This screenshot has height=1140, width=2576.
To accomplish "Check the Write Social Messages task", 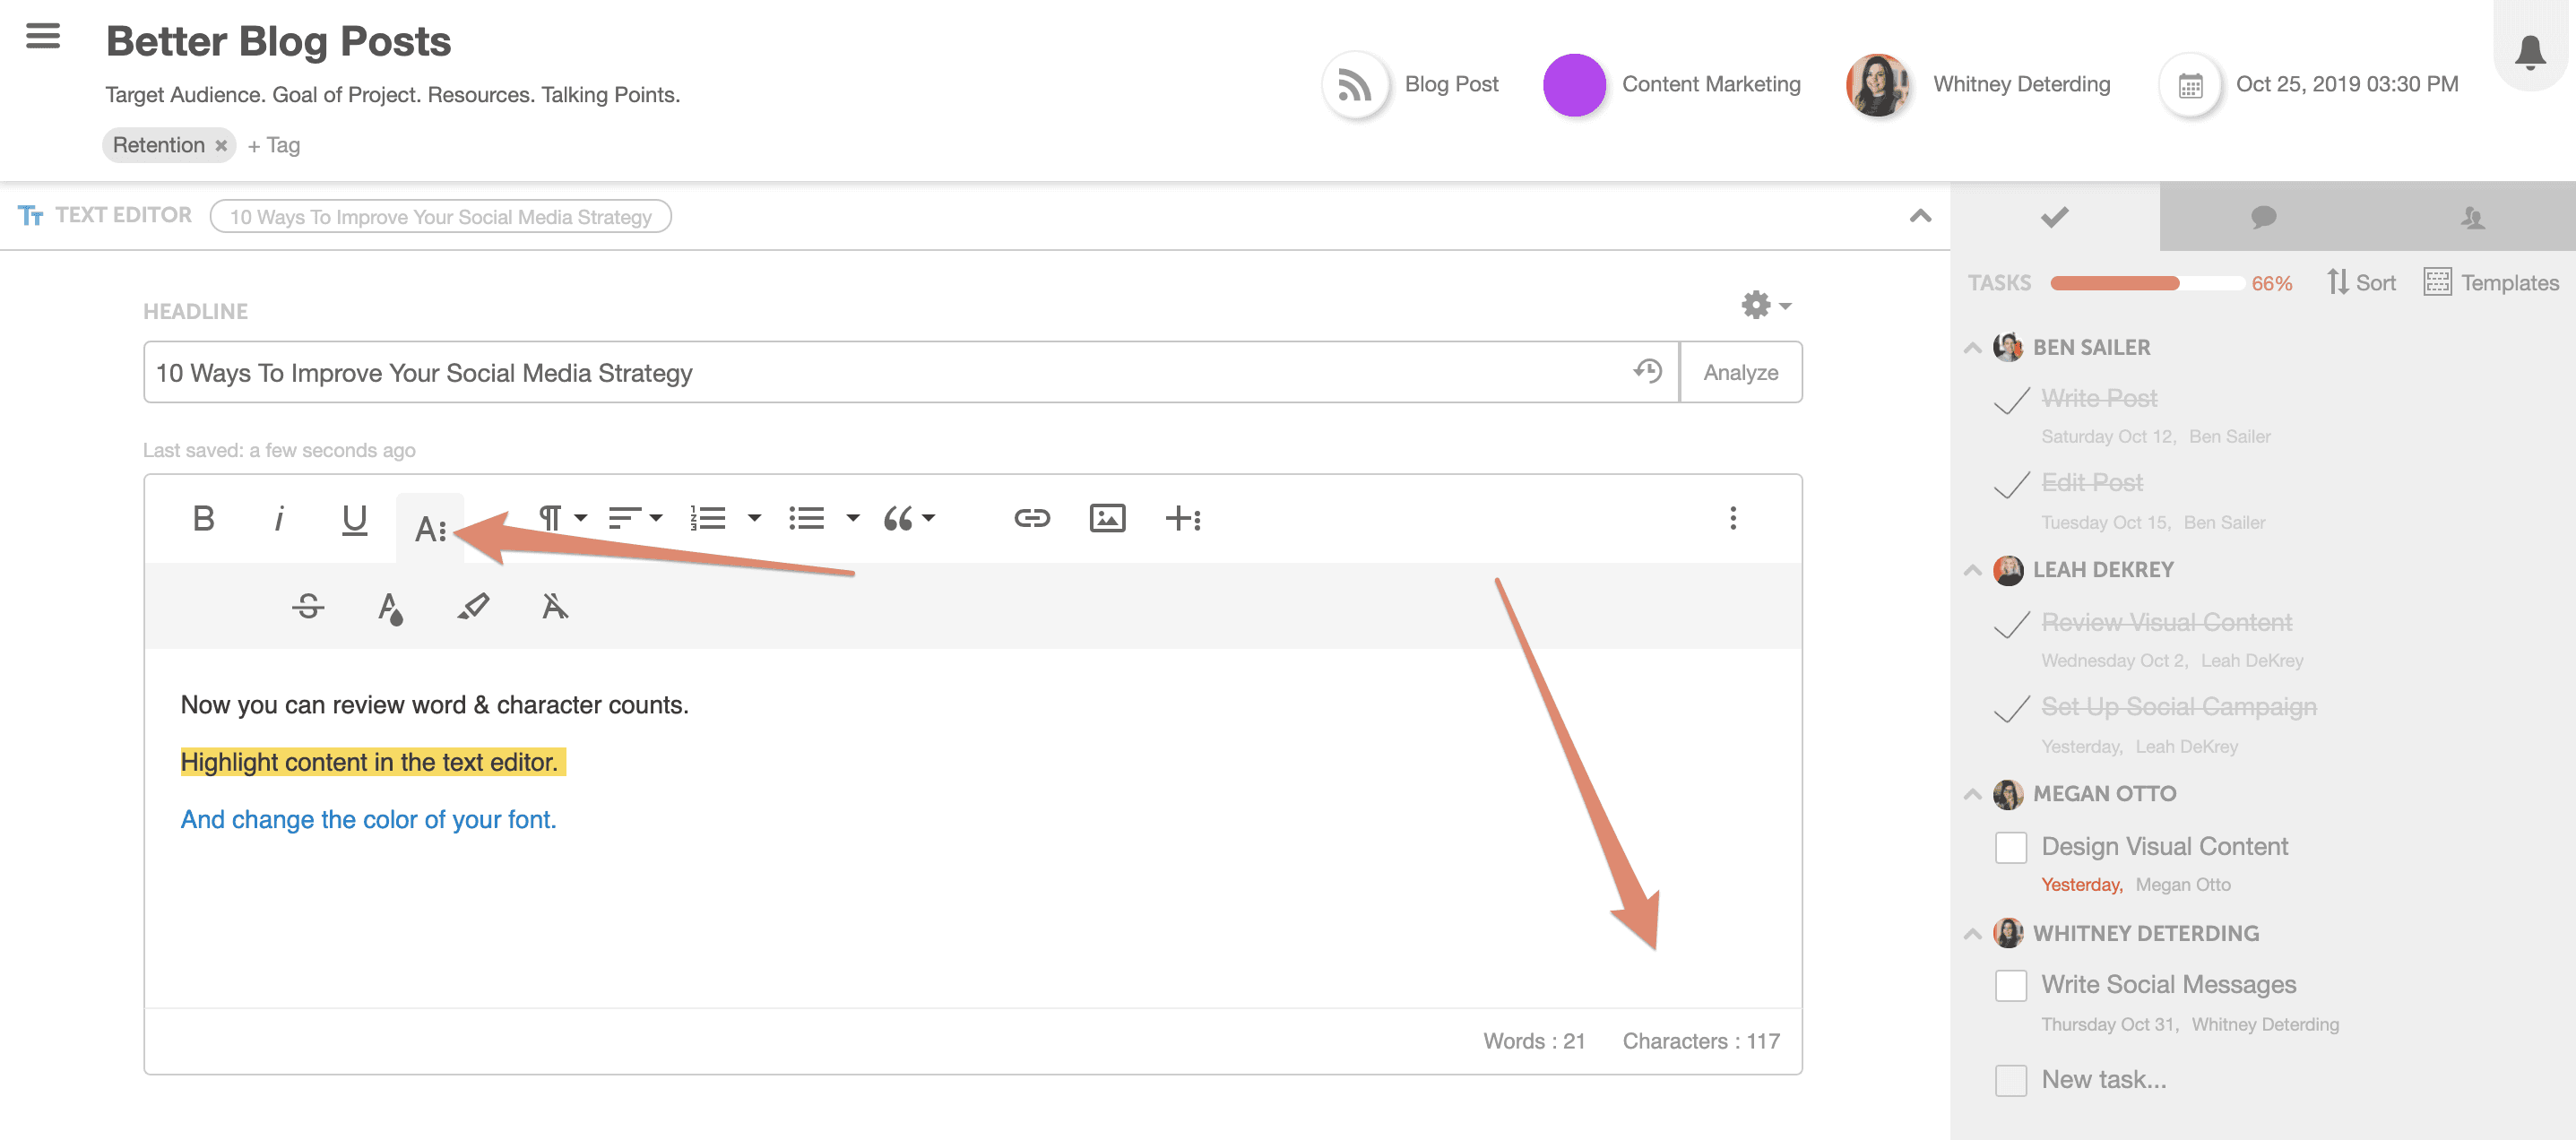I will [x=2010, y=985].
